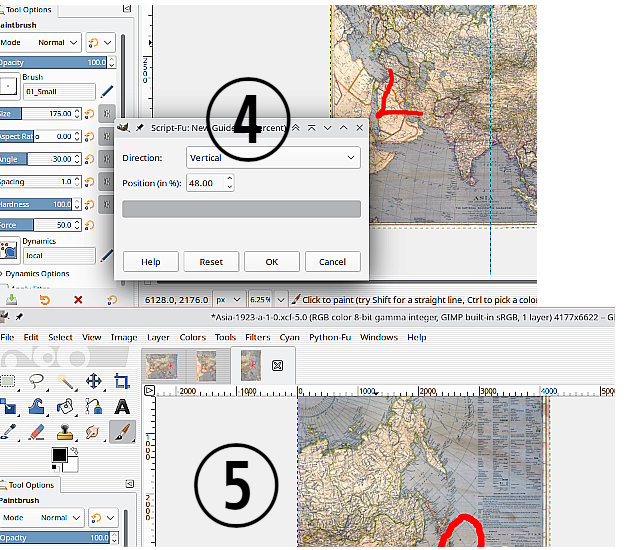Choose the Eraser tool
Viewport: 626px width, 550px height.
point(37,432)
